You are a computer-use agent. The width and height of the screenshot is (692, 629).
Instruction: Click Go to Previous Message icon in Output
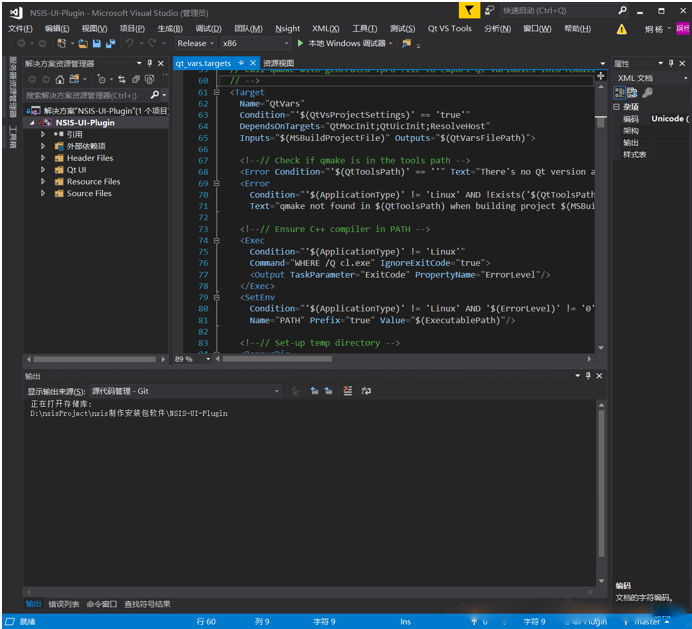click(x=314, y=391)
